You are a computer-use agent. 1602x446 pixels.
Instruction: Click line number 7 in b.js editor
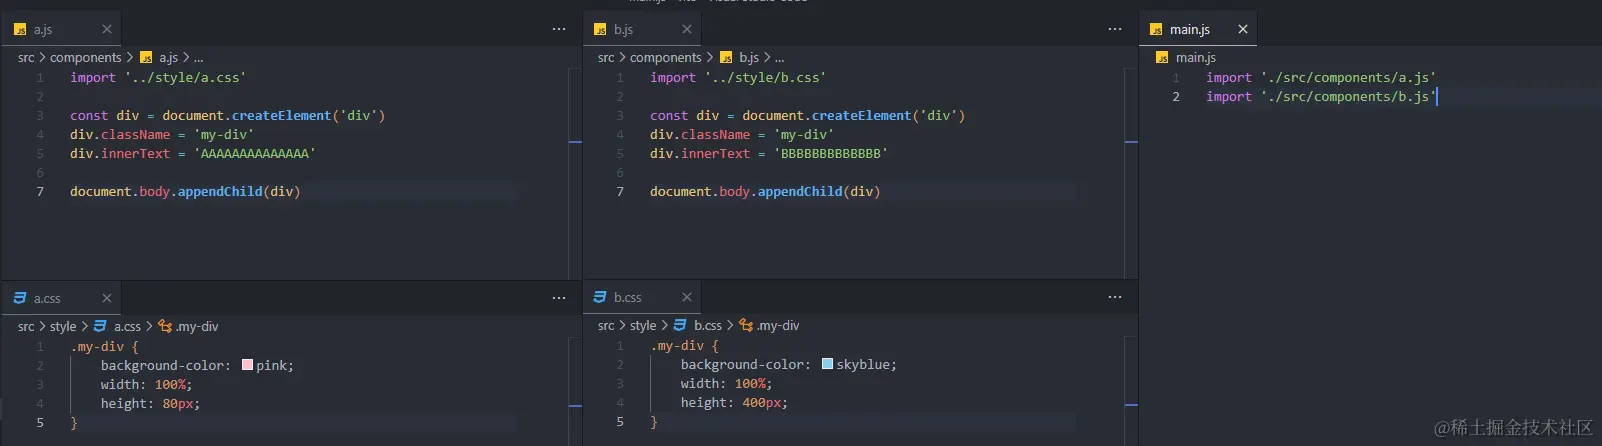click(620, 192)
